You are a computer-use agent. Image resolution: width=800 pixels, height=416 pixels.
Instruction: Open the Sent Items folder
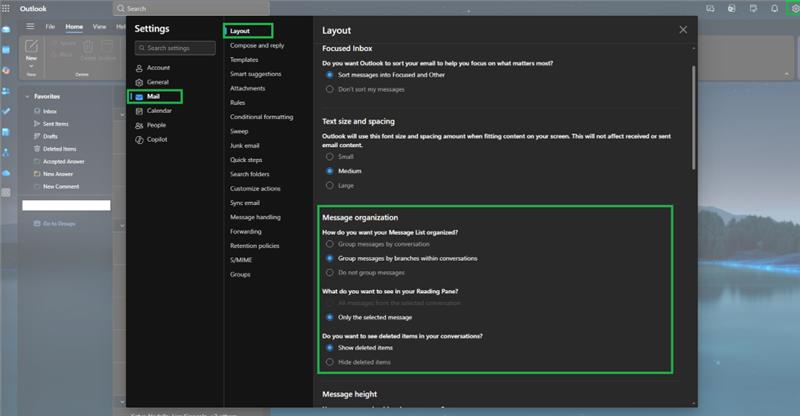point(56,124)
